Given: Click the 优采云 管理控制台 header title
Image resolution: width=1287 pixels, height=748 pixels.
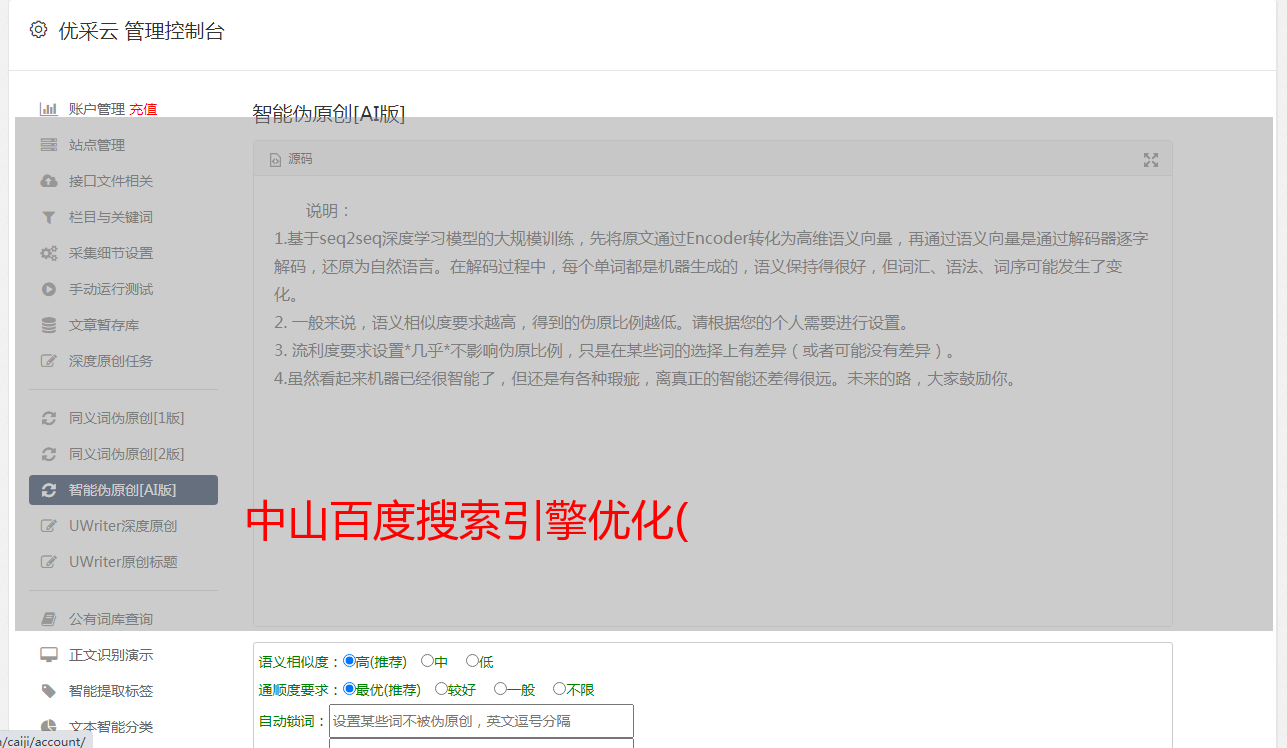Looking at the screenshot, I should pos(141,31).
